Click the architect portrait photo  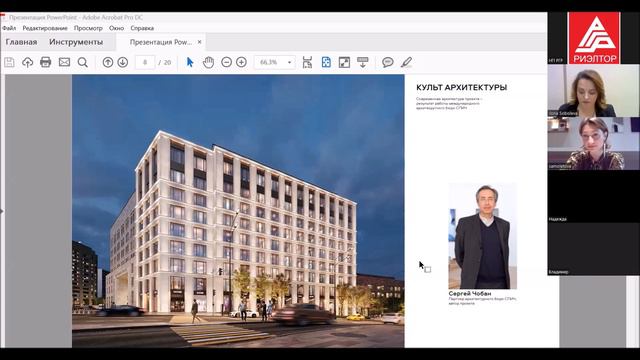coord(482,236)
